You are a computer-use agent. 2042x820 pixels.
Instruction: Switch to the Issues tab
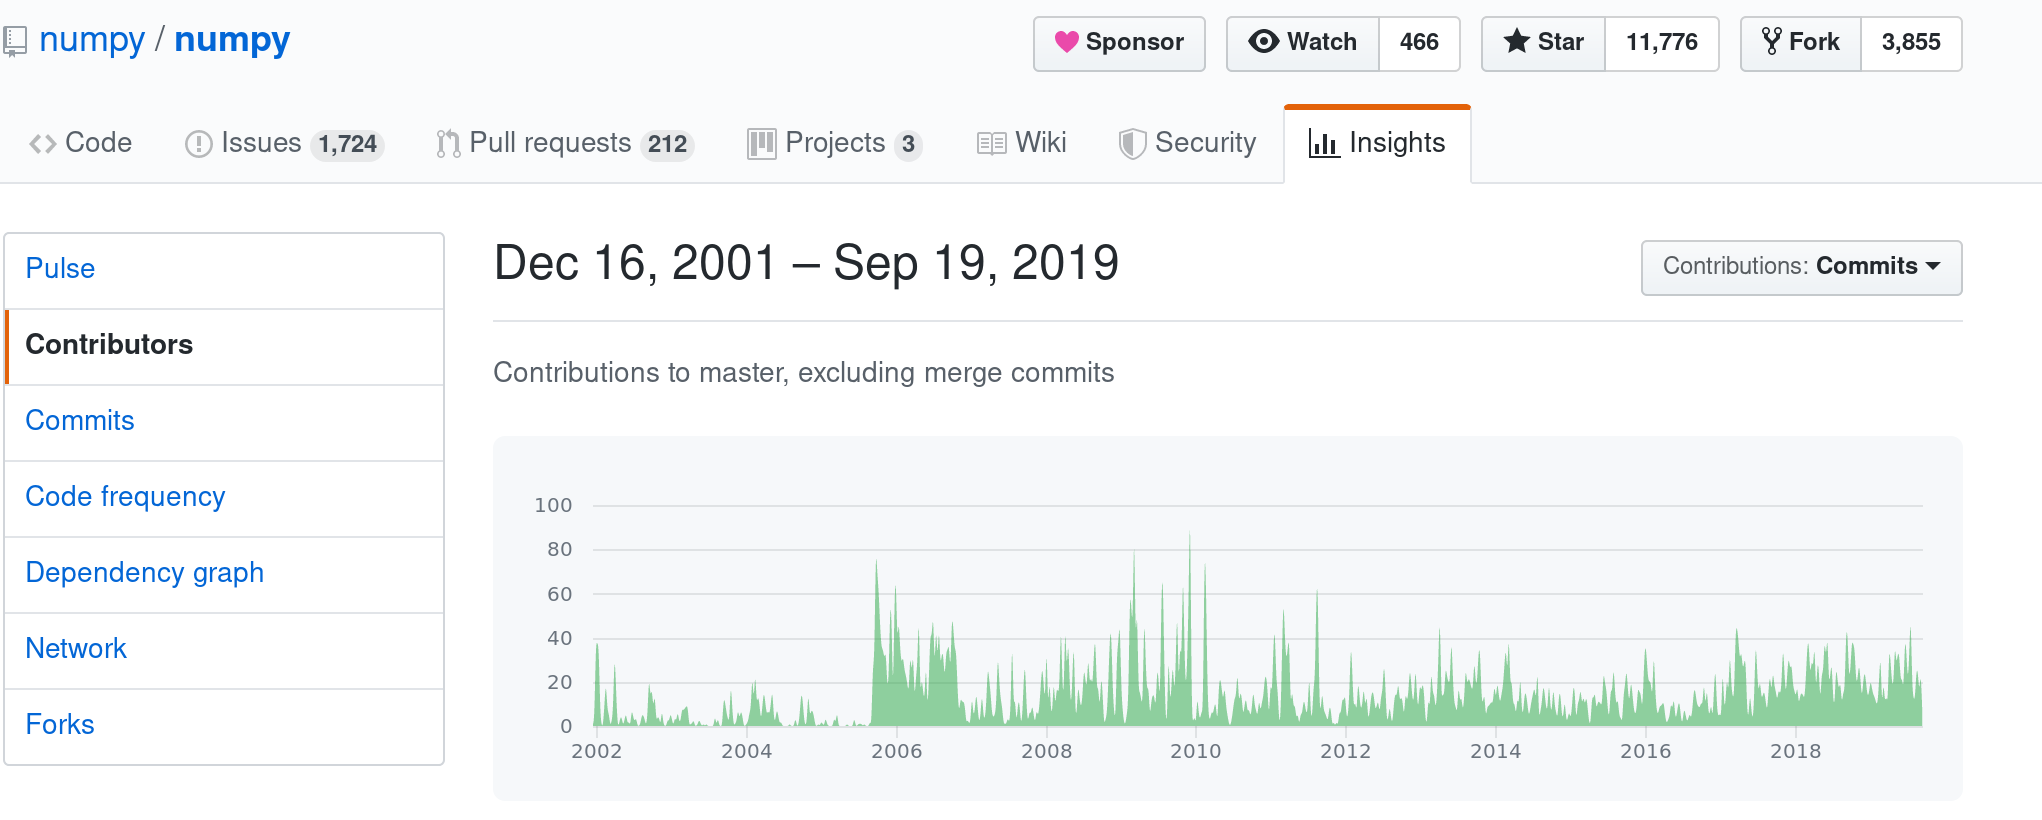pos(285,143)
